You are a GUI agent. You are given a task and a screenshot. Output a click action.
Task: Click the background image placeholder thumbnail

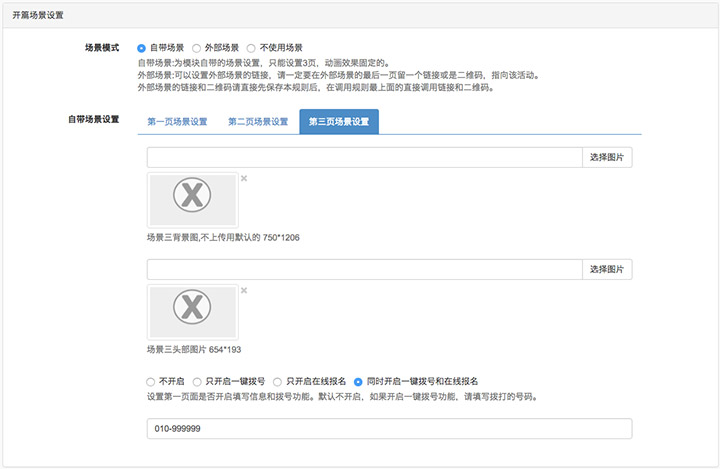(x=192, y=200)
